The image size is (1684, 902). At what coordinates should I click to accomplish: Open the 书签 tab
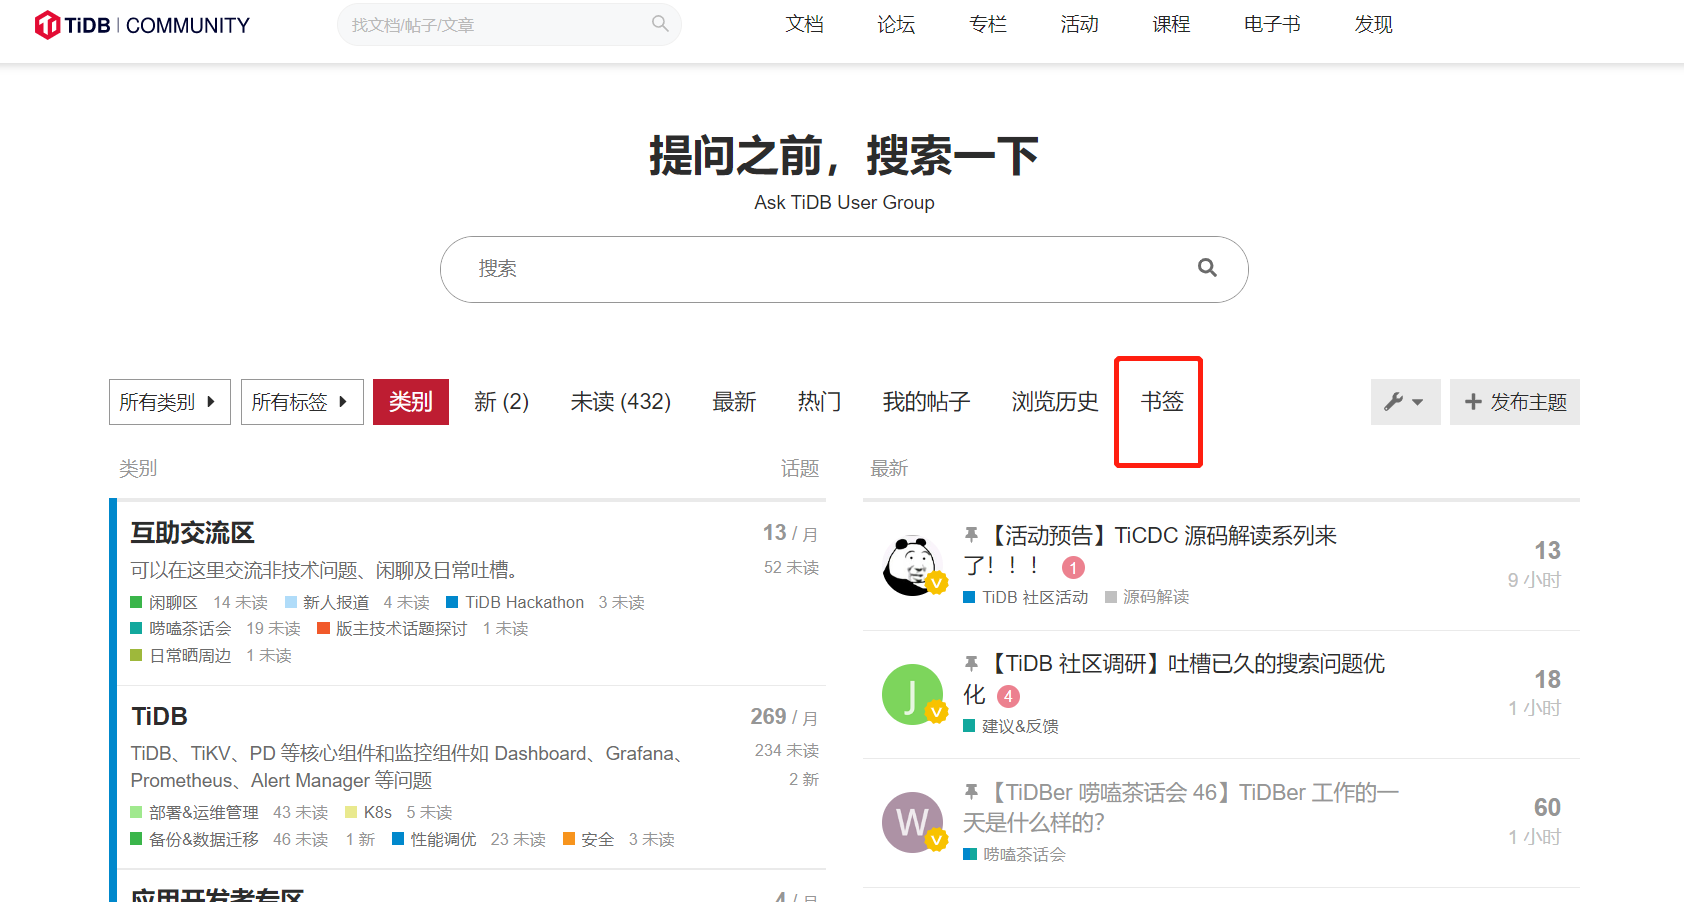click(x=1162, y=402)
